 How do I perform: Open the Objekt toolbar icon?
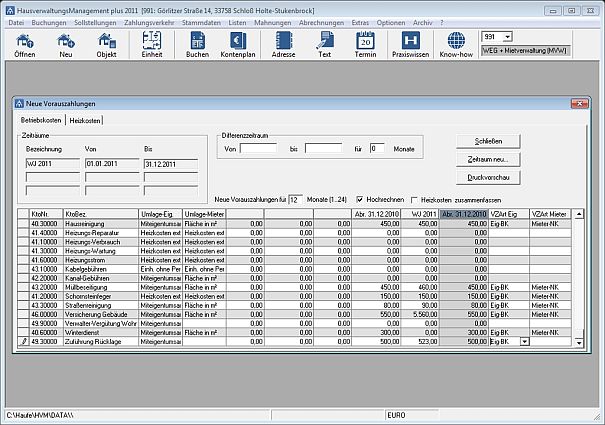coord(106,45)
